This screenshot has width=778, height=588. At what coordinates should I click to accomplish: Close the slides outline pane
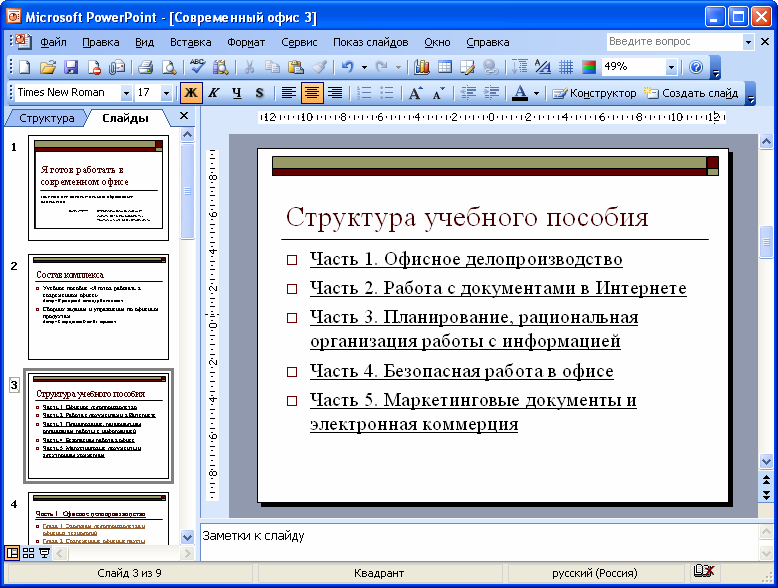click(x=184, y=116)
